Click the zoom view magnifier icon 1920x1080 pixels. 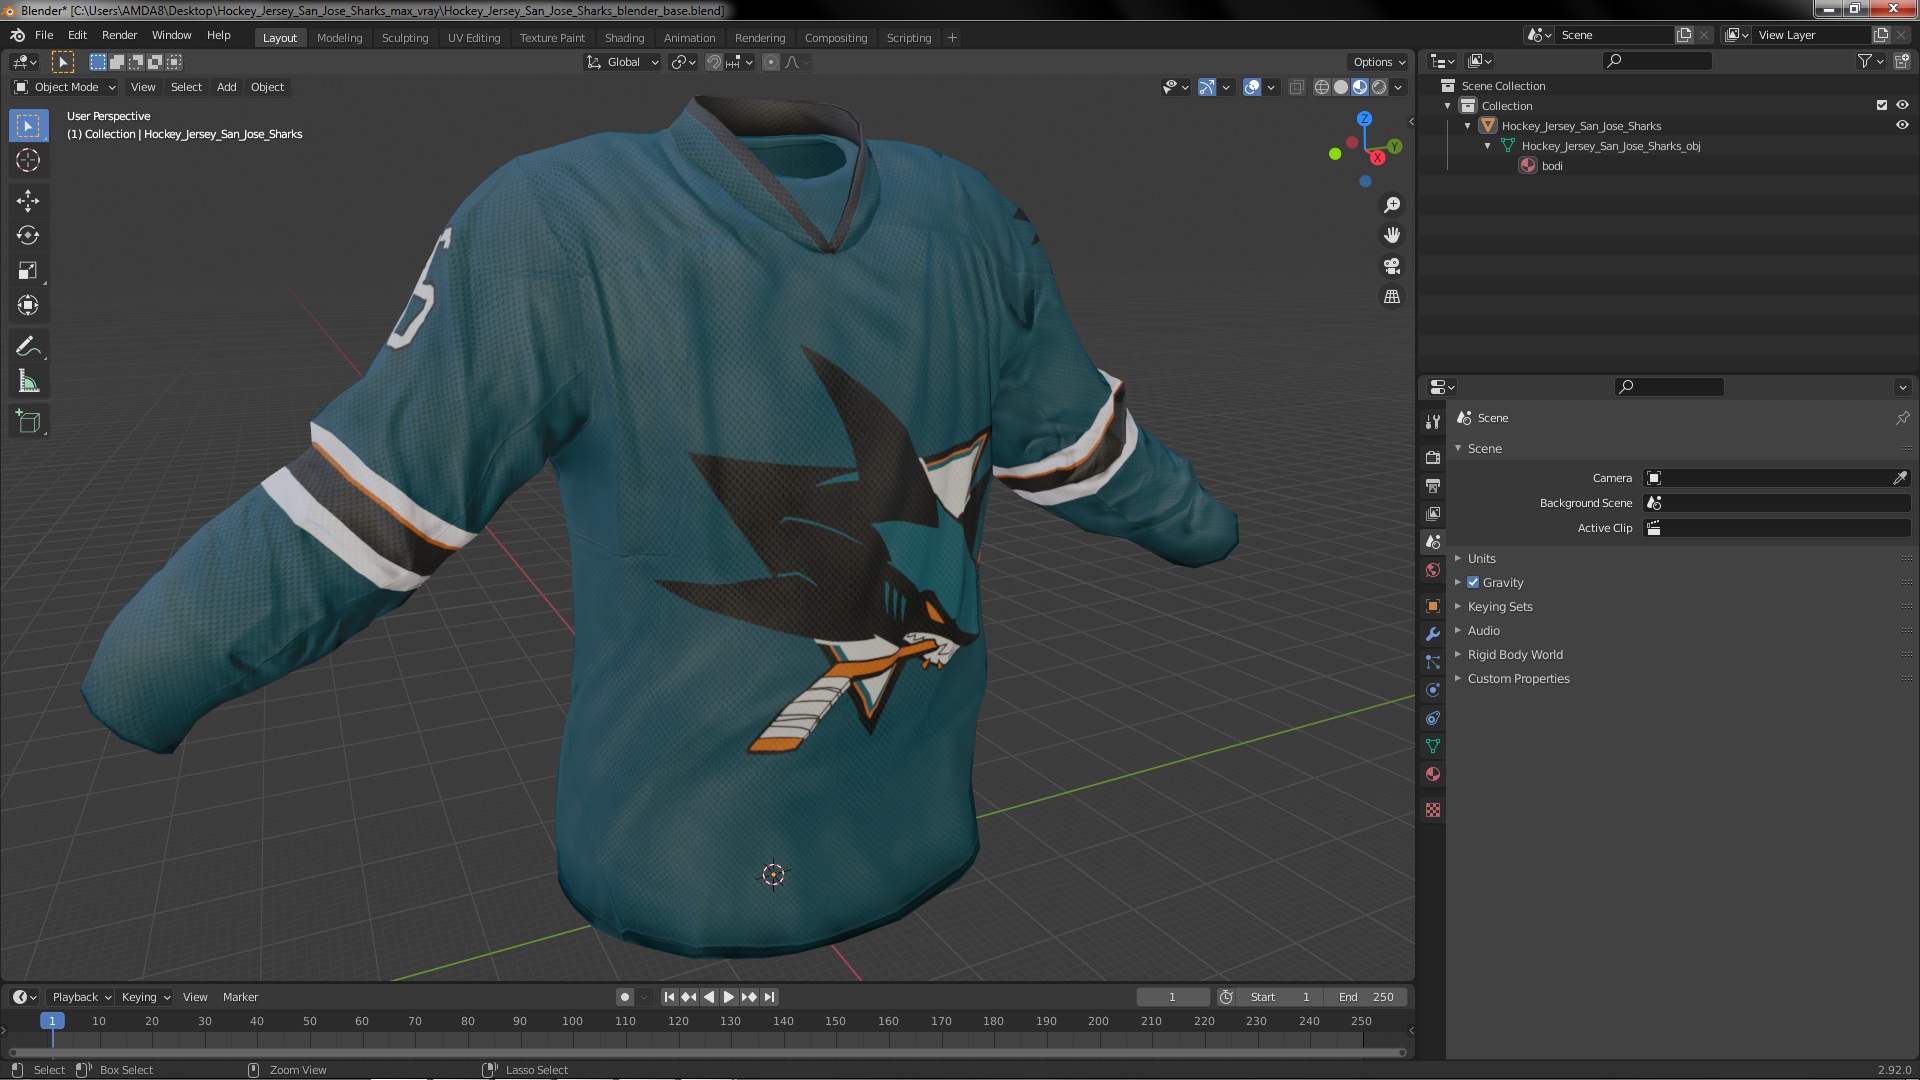coord(1392,205)
